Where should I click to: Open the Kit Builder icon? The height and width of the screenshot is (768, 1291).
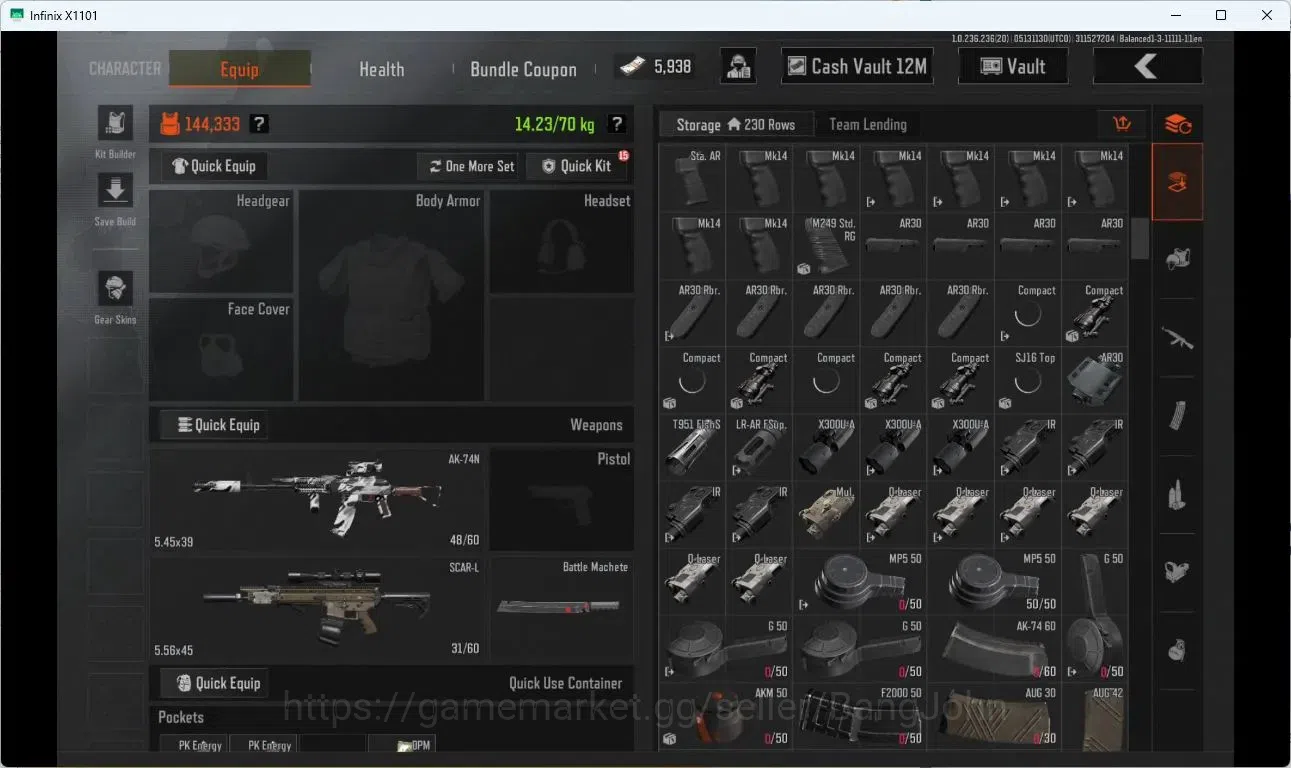(115, 124)
